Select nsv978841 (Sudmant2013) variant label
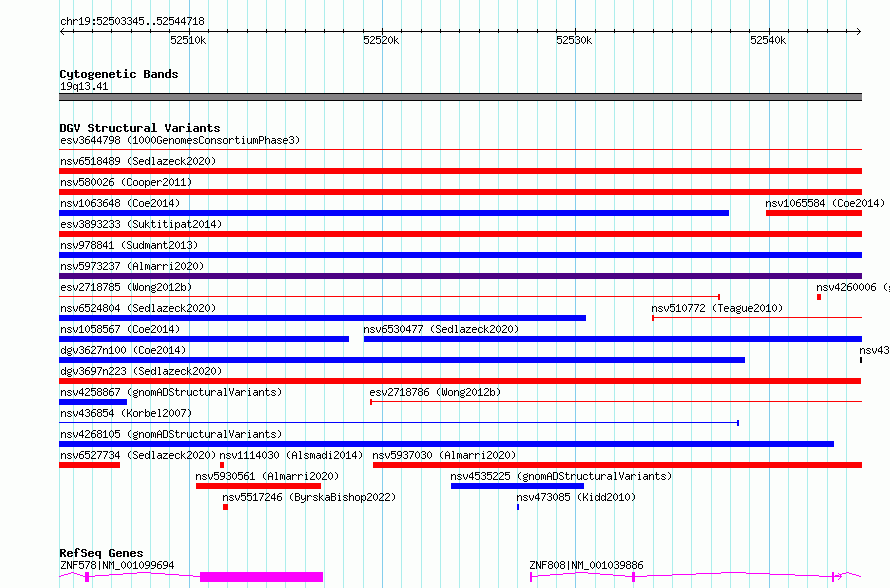Screen dimensions: 890x588 point(129,245)
